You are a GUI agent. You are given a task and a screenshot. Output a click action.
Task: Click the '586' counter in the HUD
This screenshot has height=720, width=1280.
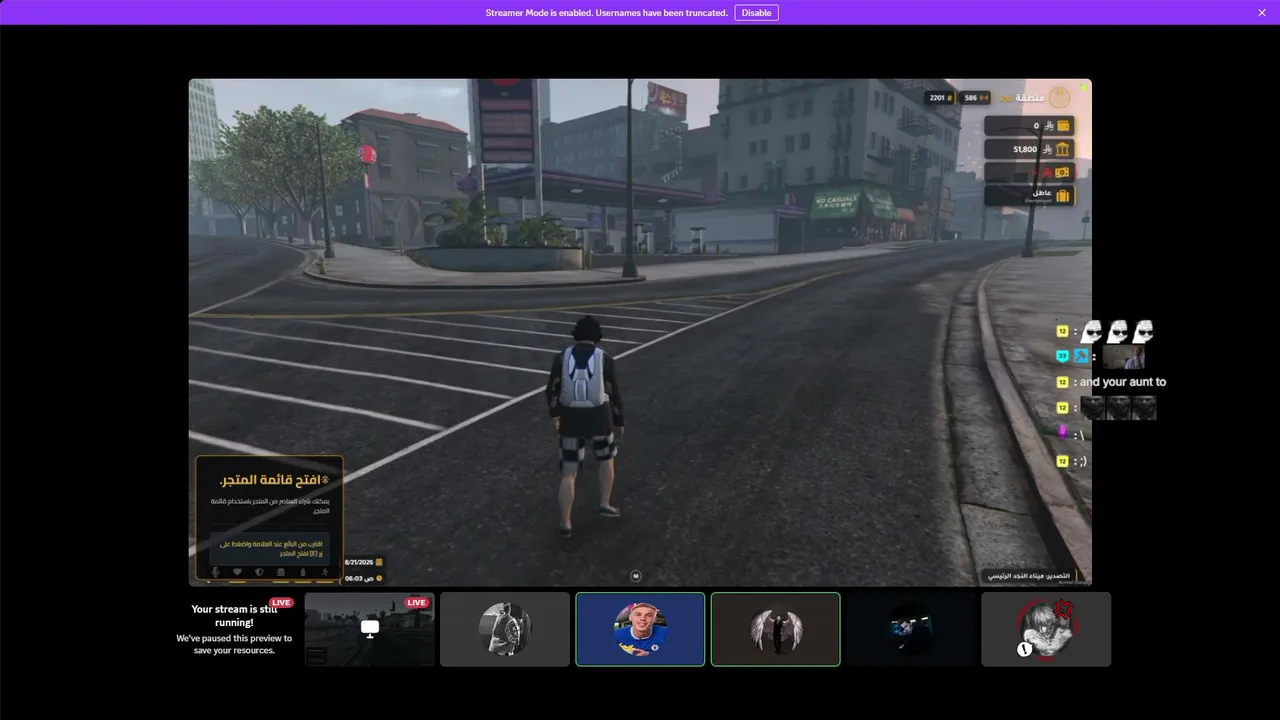click(x=975, y=97)
